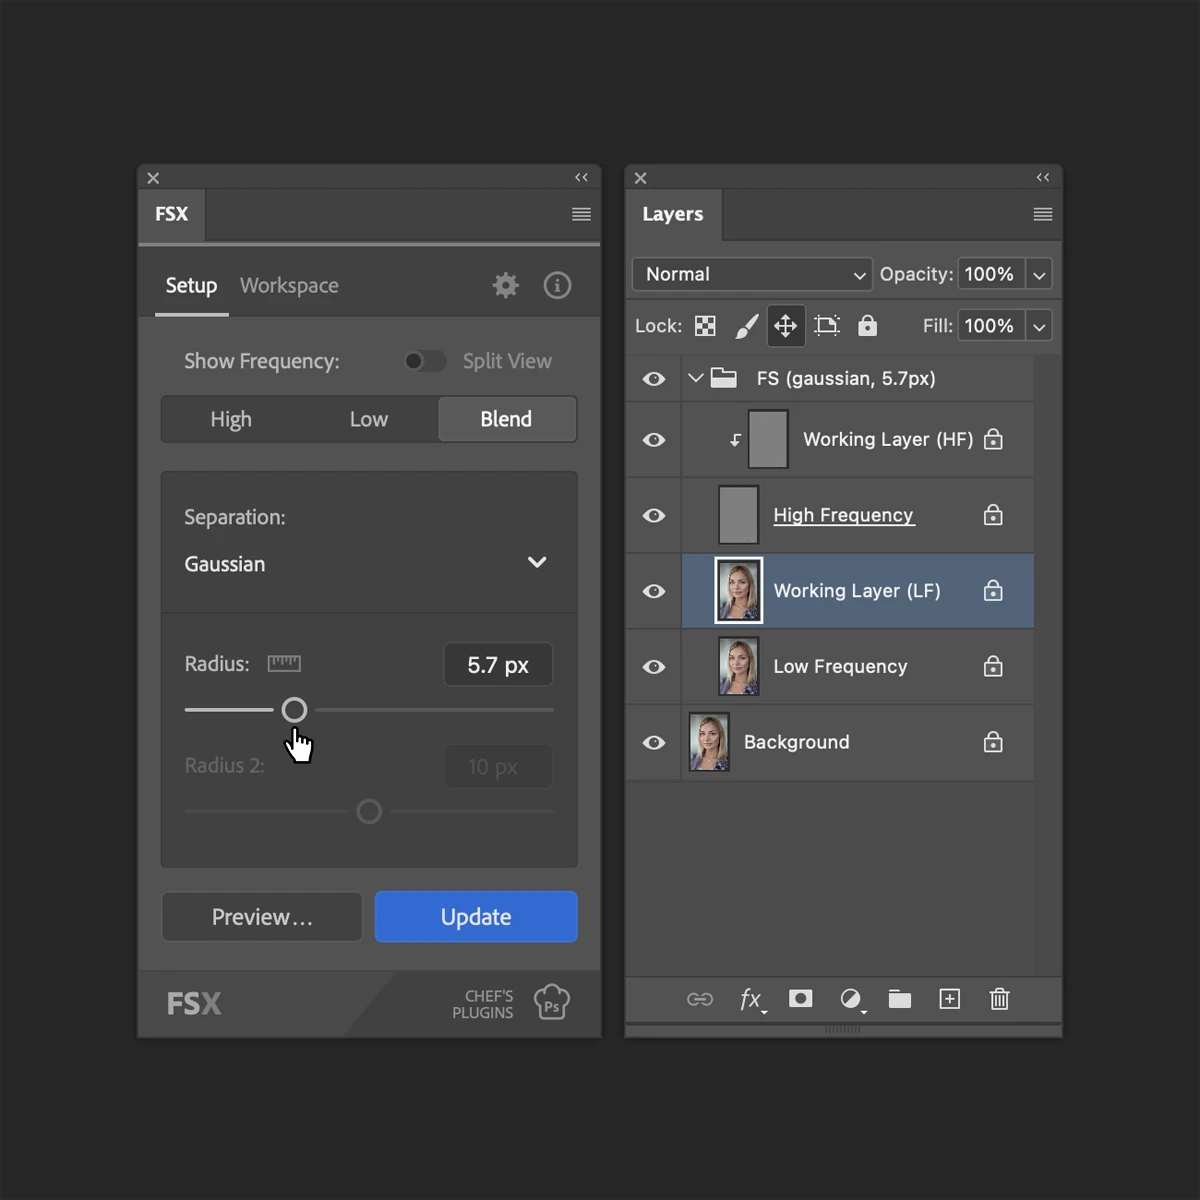Hide the Working Layer (LF) layer

(x=654, y=591)
